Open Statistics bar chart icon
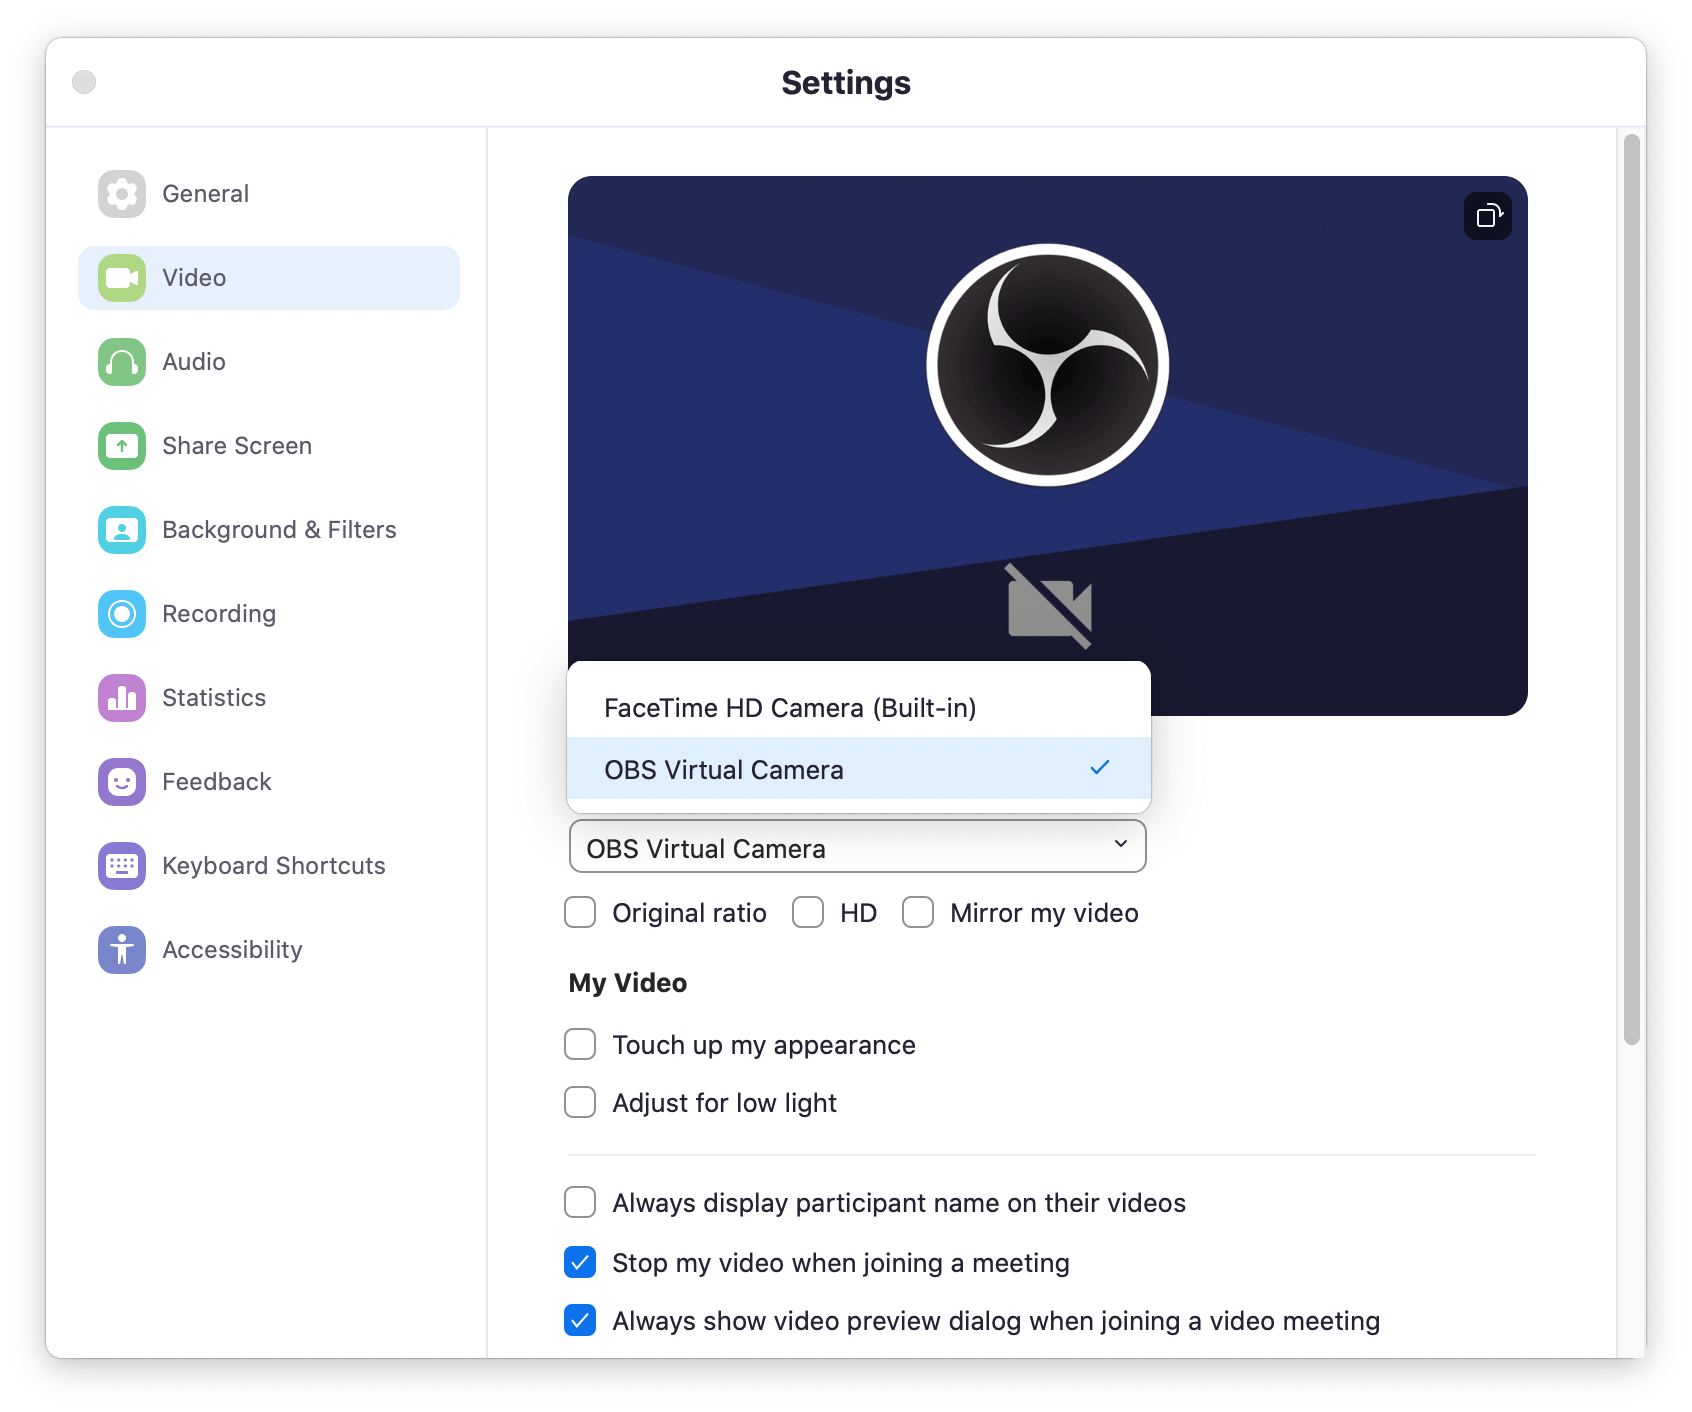The width and height of the screenshot is (1692, 1412). click(122, 698)
